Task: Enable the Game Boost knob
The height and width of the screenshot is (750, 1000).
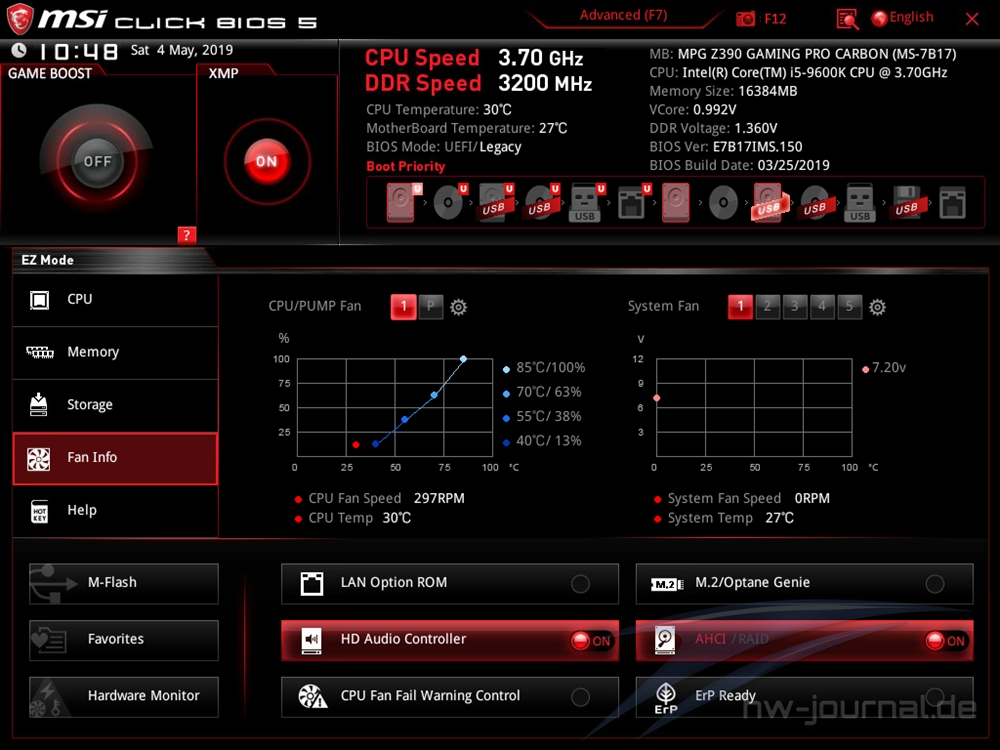Action: pyautogui.click(x=97, y=161)
